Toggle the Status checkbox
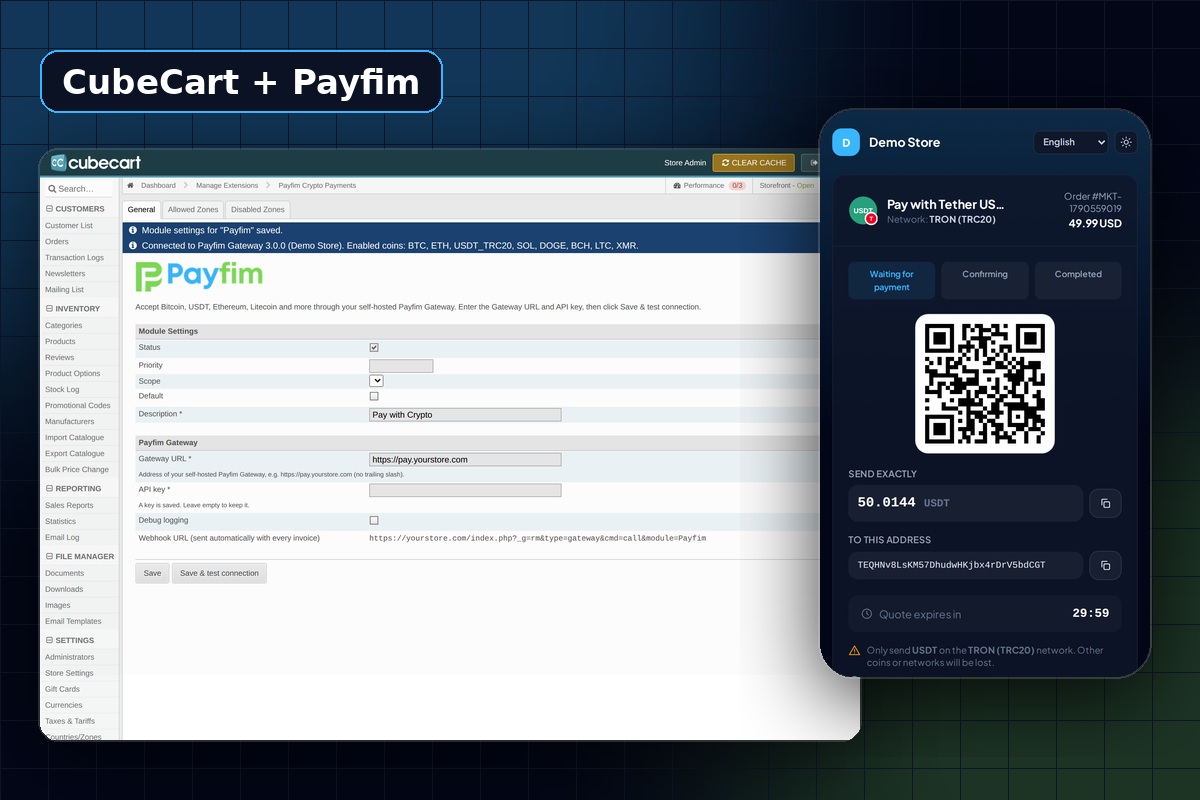 (x=374, y=347)
